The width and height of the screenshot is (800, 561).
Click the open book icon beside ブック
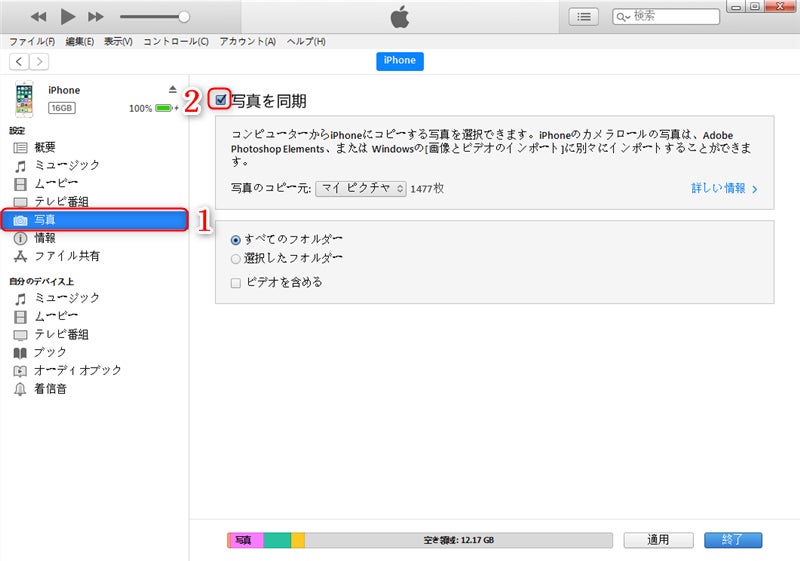(x=20, y=353)
